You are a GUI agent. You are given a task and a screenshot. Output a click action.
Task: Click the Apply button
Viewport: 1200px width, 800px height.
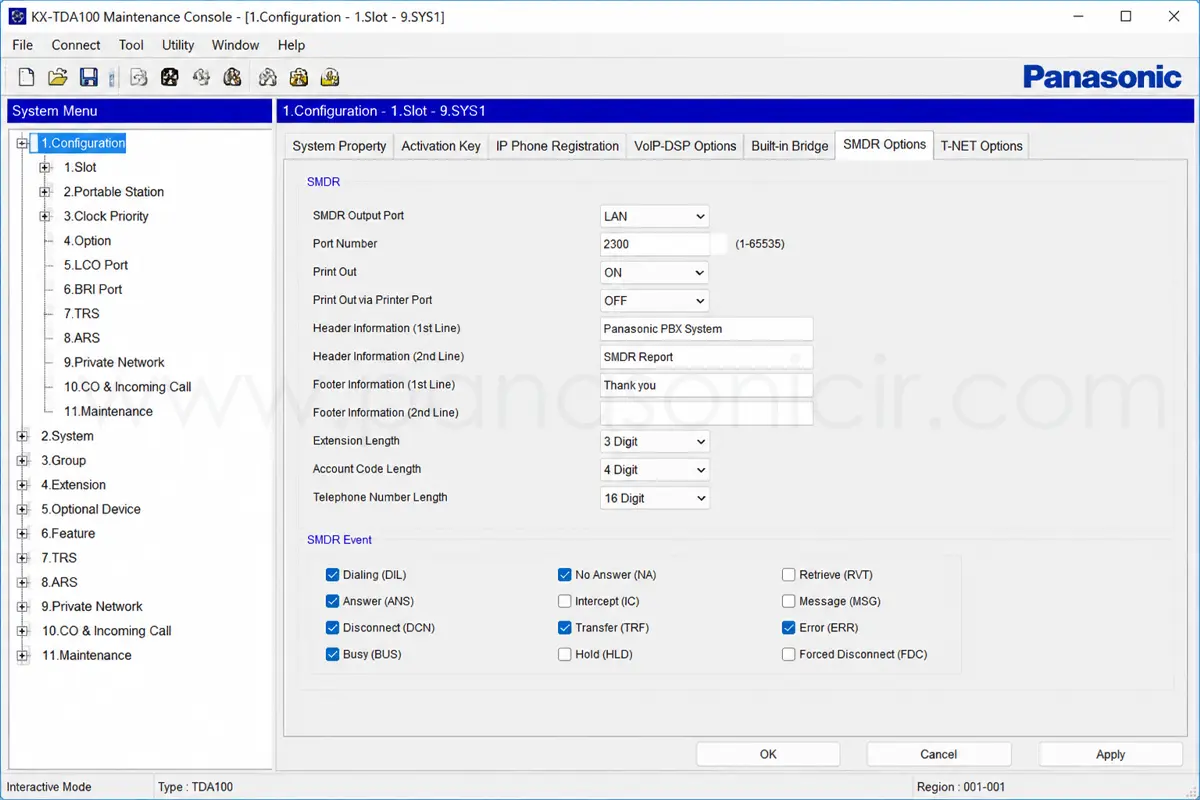(1111, 754)
